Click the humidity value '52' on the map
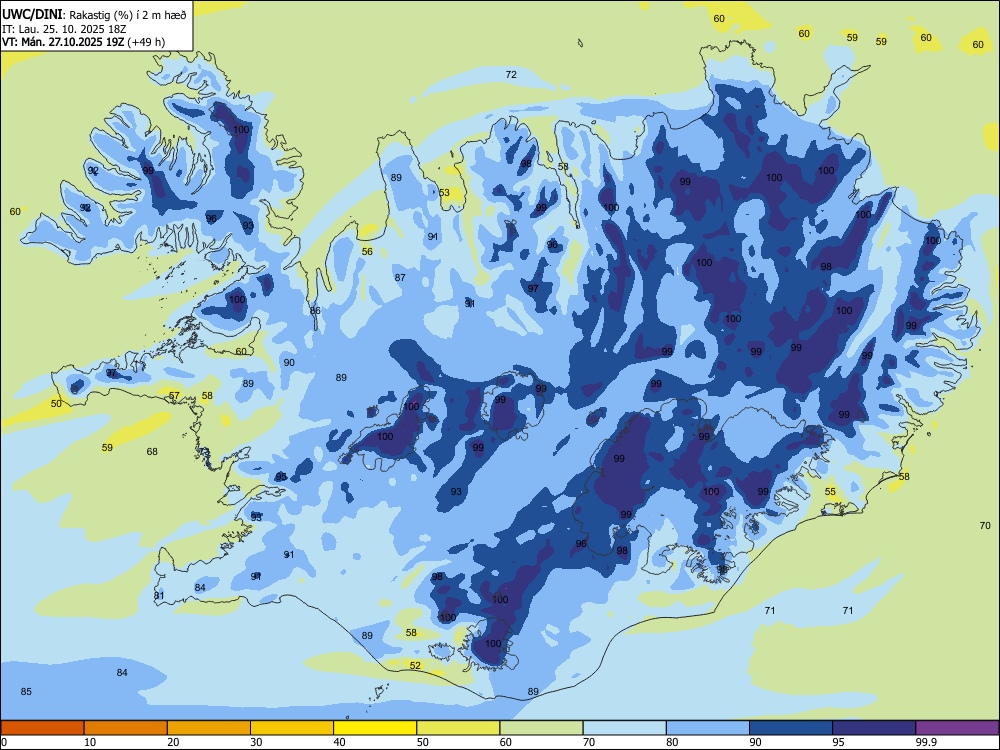The image size is (1000, 750). (415, 665)
